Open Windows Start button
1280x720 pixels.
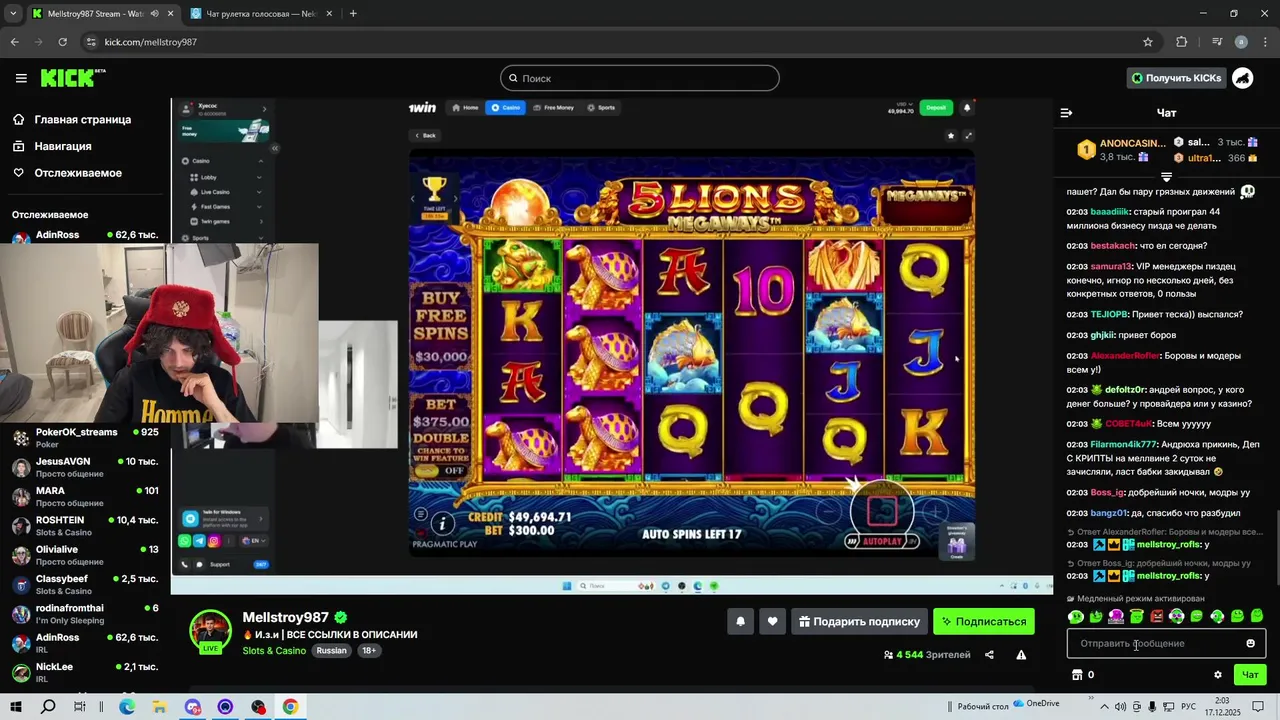click(x=18, y=707)
